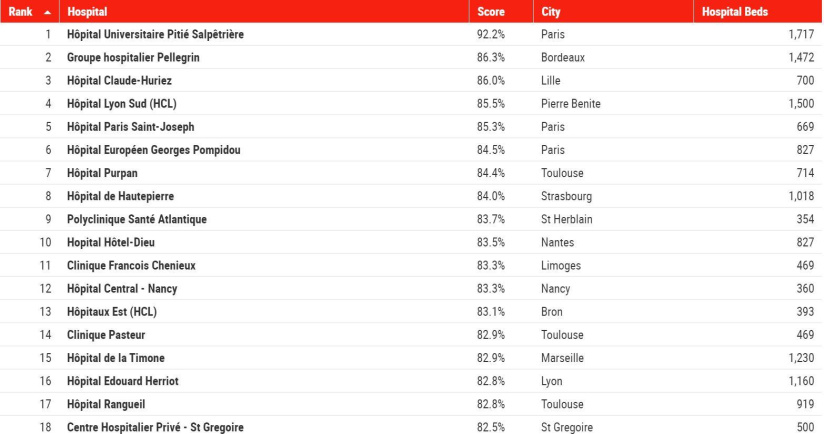The width and height of the screenshot is (824, 434).
Task: Select Hôpital Universitaire Pitié Salpêtrière row
Action: [x=155, y=34]
